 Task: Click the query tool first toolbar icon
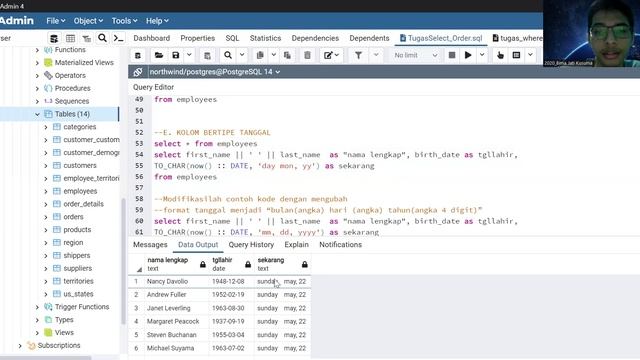[x=138, y=55]
